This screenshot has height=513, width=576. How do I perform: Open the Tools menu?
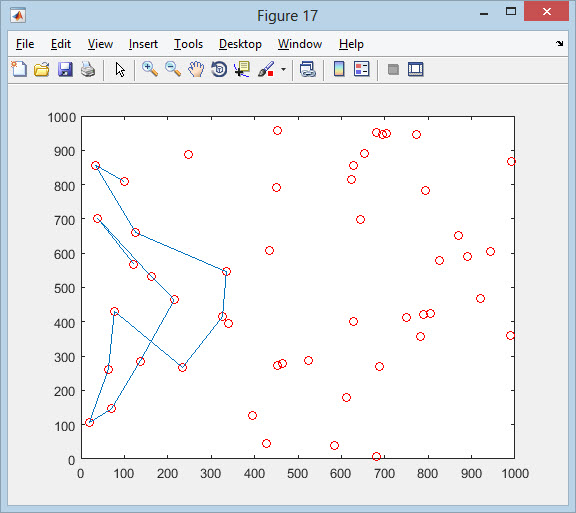coord(188,44)
